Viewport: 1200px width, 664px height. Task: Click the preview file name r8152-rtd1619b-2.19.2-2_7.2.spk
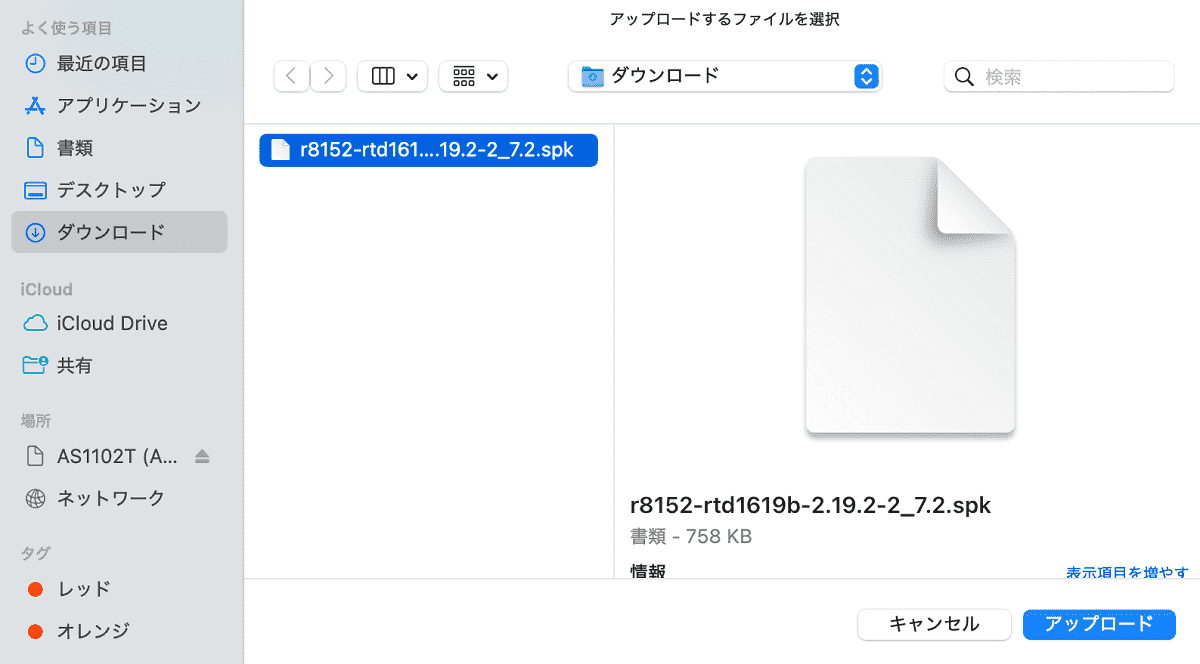click(810, 505)
